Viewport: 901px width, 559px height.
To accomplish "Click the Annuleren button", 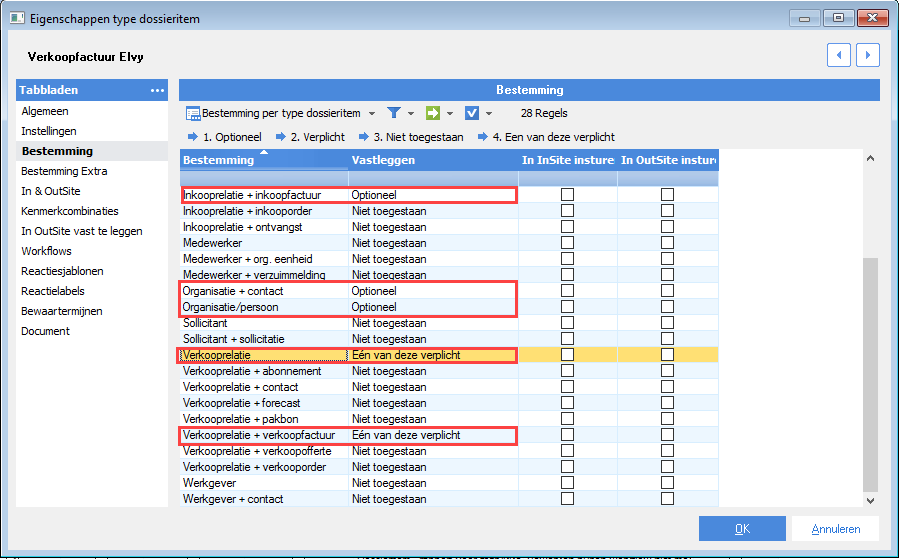I will click(835, 529).
